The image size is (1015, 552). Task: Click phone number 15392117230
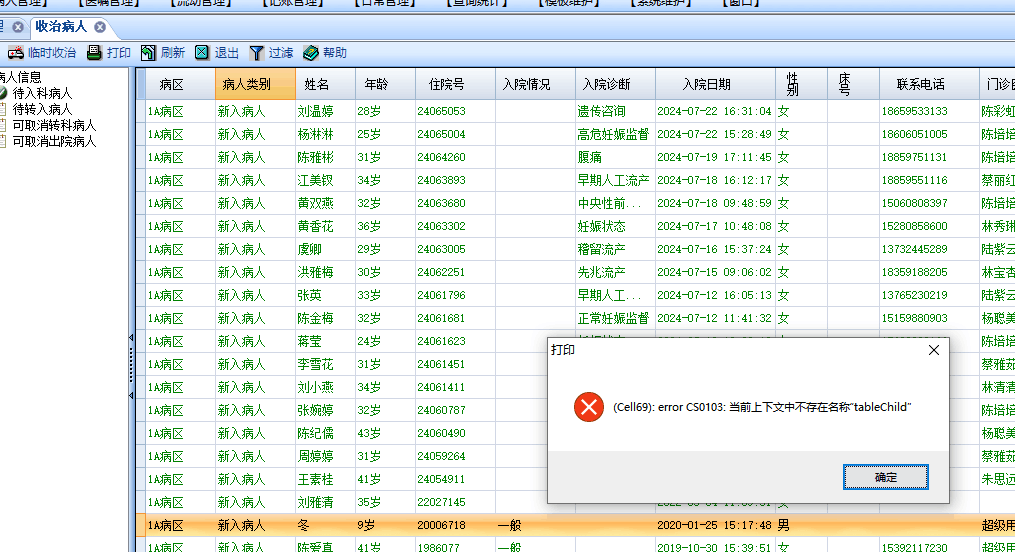pyautogui.click(x=914, y=547)
